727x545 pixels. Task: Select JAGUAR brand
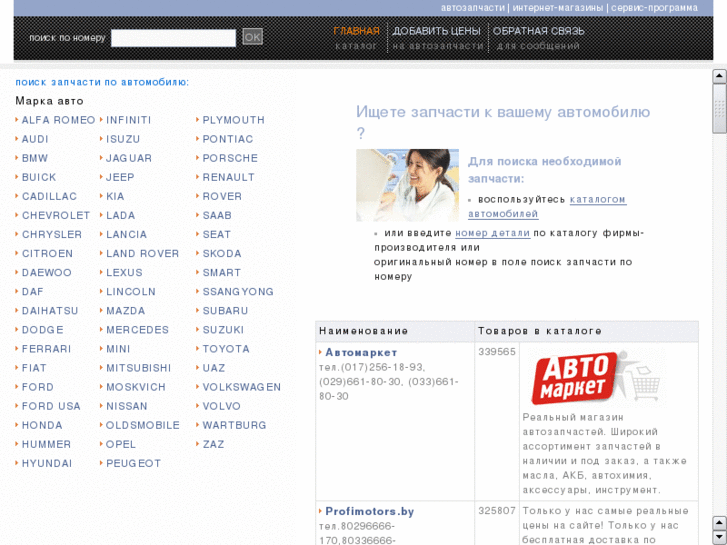129,158
